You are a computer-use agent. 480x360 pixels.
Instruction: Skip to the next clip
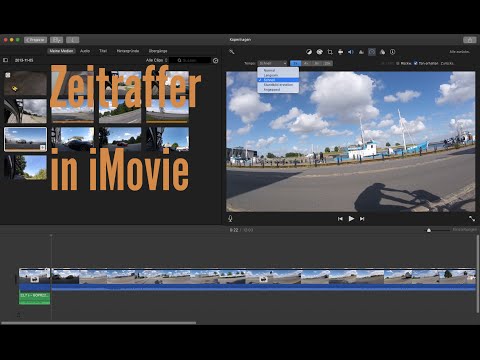pyautogui.click(x=362, y=219)
